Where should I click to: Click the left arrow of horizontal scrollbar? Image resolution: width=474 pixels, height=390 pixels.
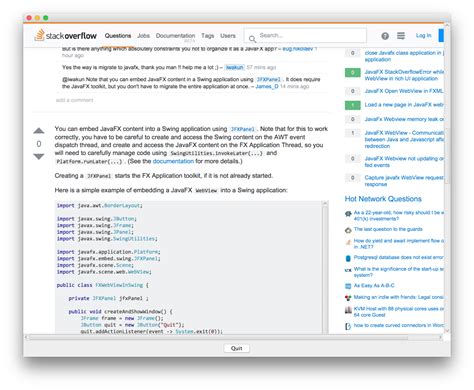[26, 337]
